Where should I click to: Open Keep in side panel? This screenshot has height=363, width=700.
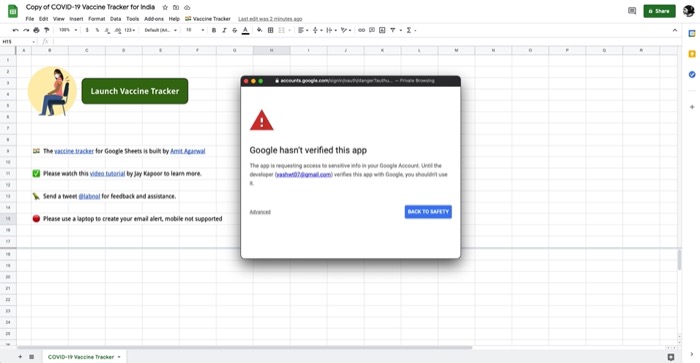[692, 54]
